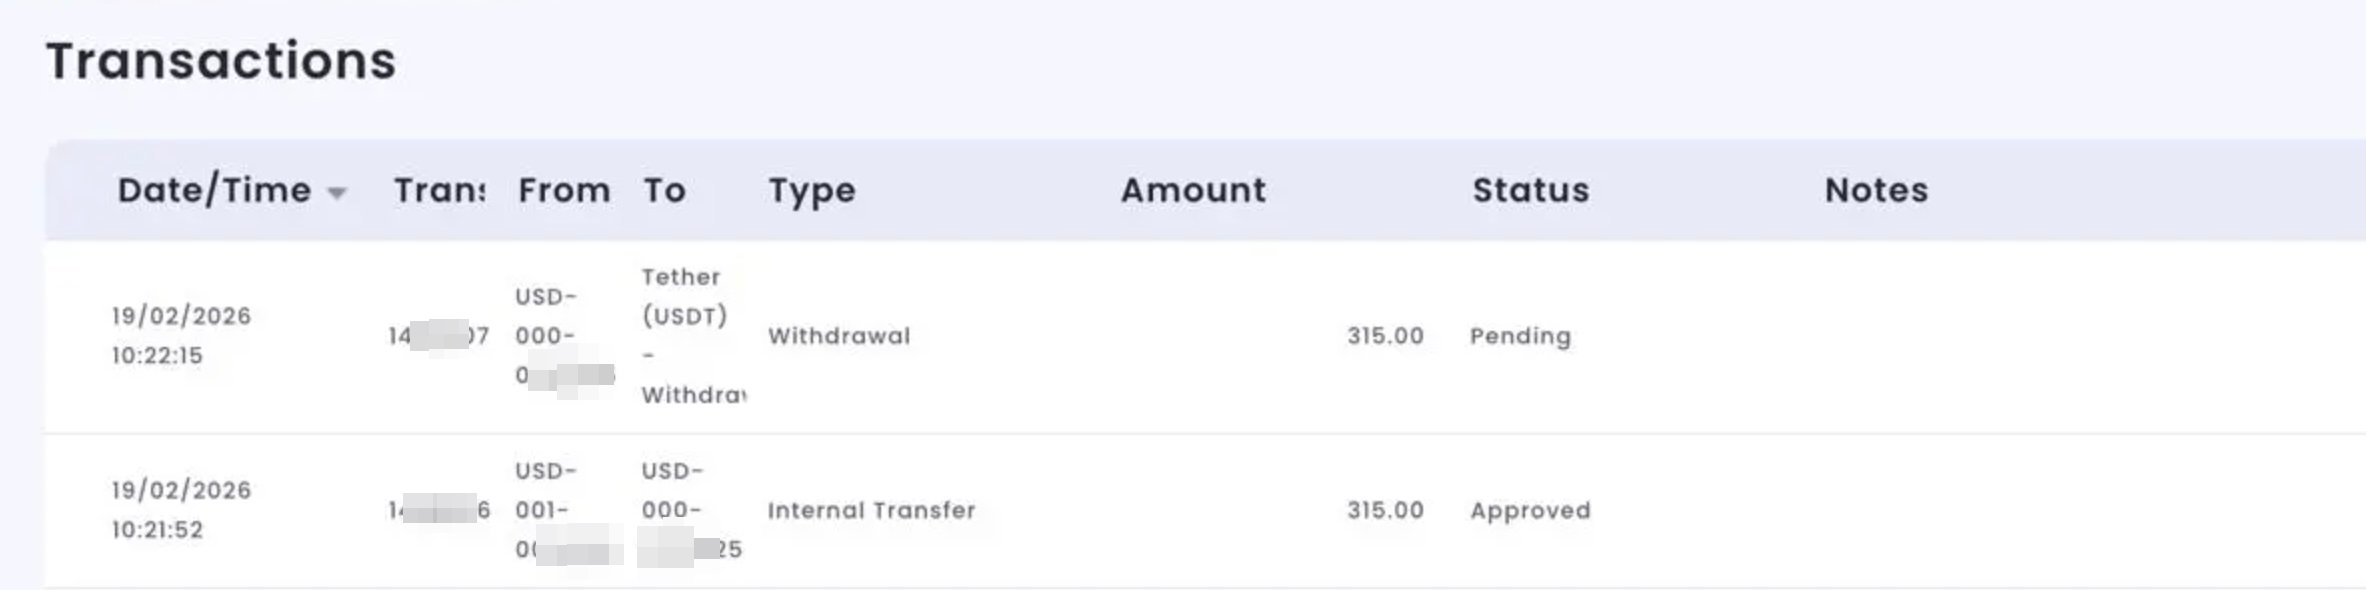Select the Approved status entry
2366x590 pixels.
[x=1530, y=510]
